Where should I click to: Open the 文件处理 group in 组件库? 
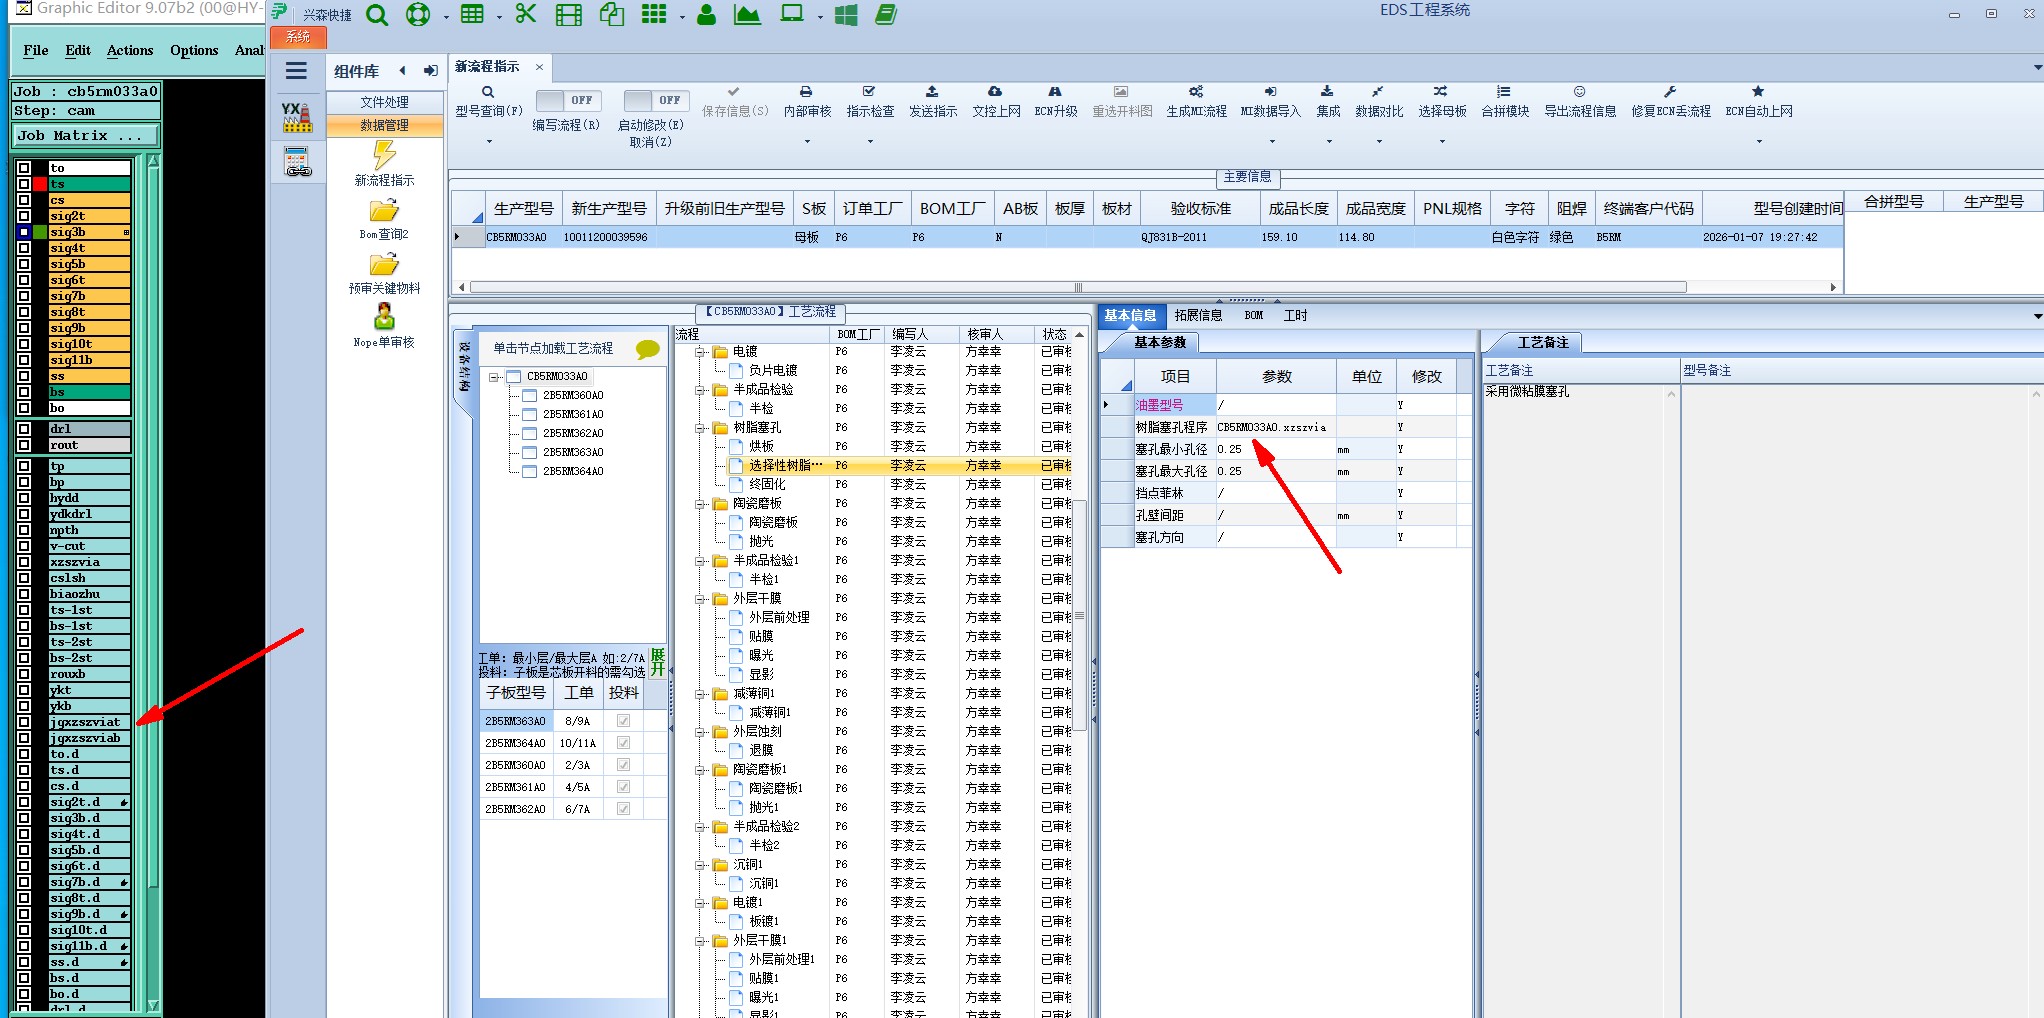(x=385, y=102)
